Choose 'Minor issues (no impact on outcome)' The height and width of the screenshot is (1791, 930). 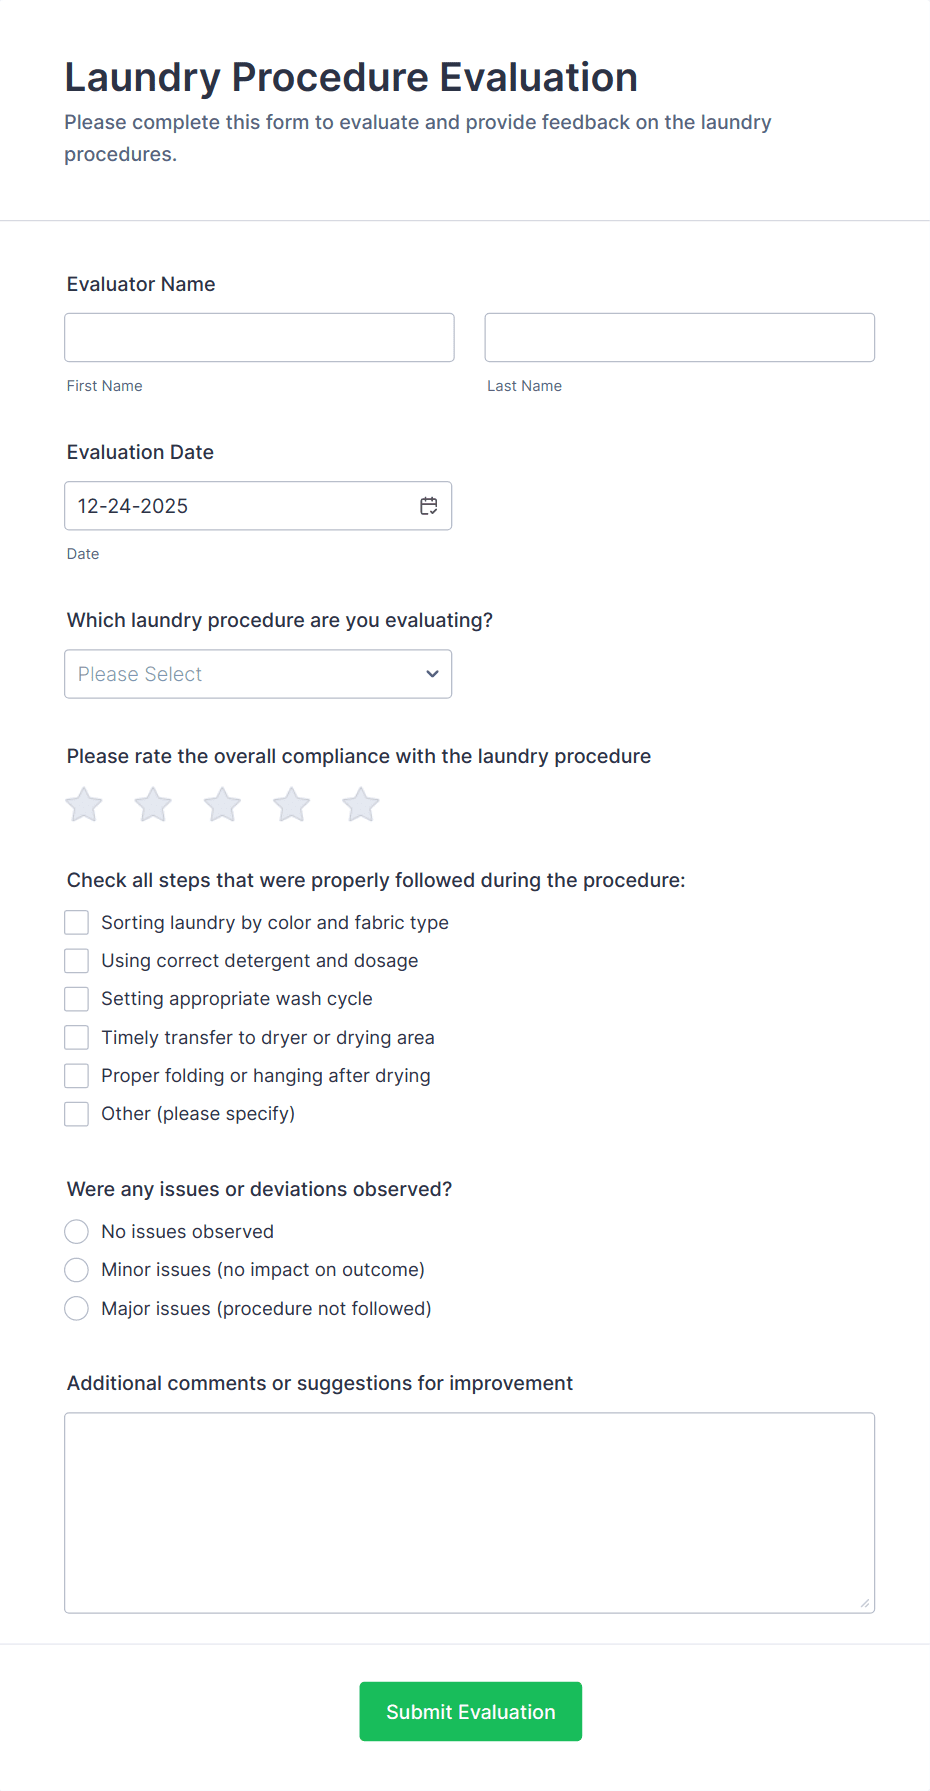coord(77,1270)
